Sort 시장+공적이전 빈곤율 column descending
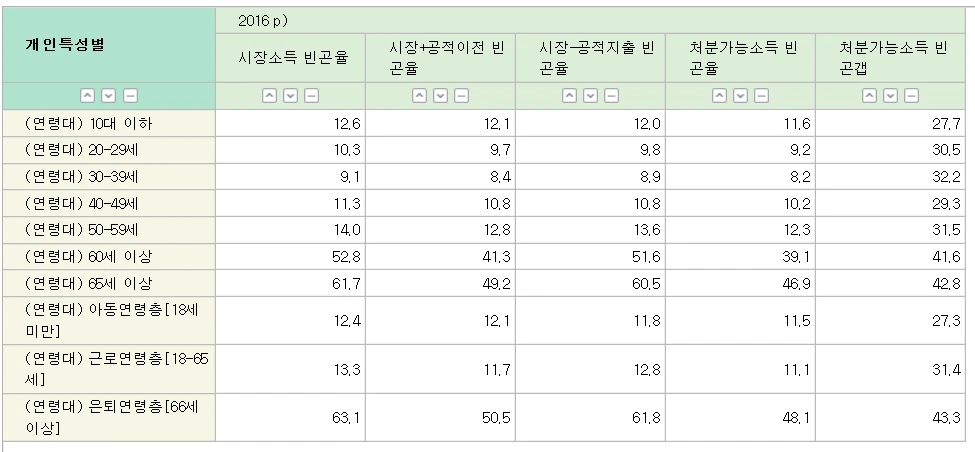 [x=441, y=96]
